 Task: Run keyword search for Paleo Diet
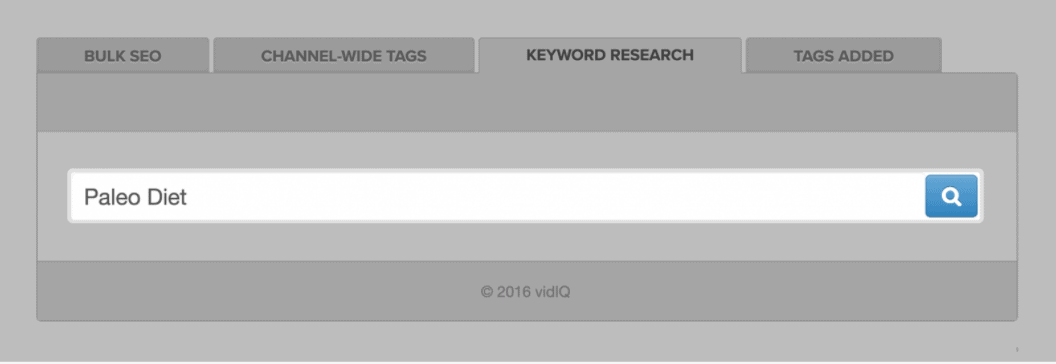point(951,195)
